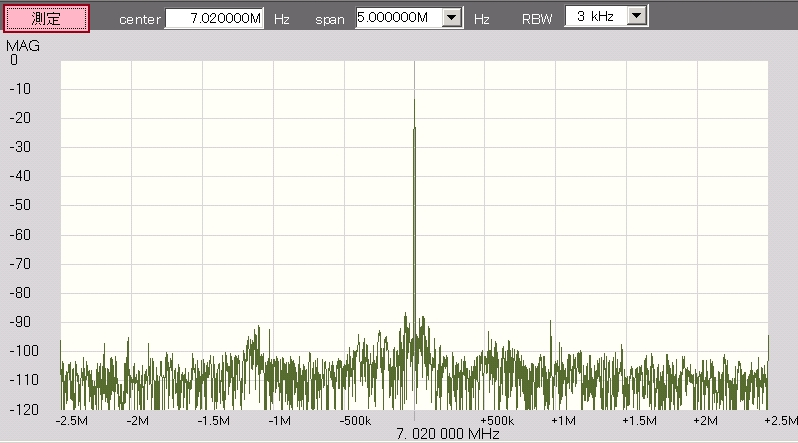Click the 測定 measure button
This screenshot has width=798, height=443.
pos(46,19)
